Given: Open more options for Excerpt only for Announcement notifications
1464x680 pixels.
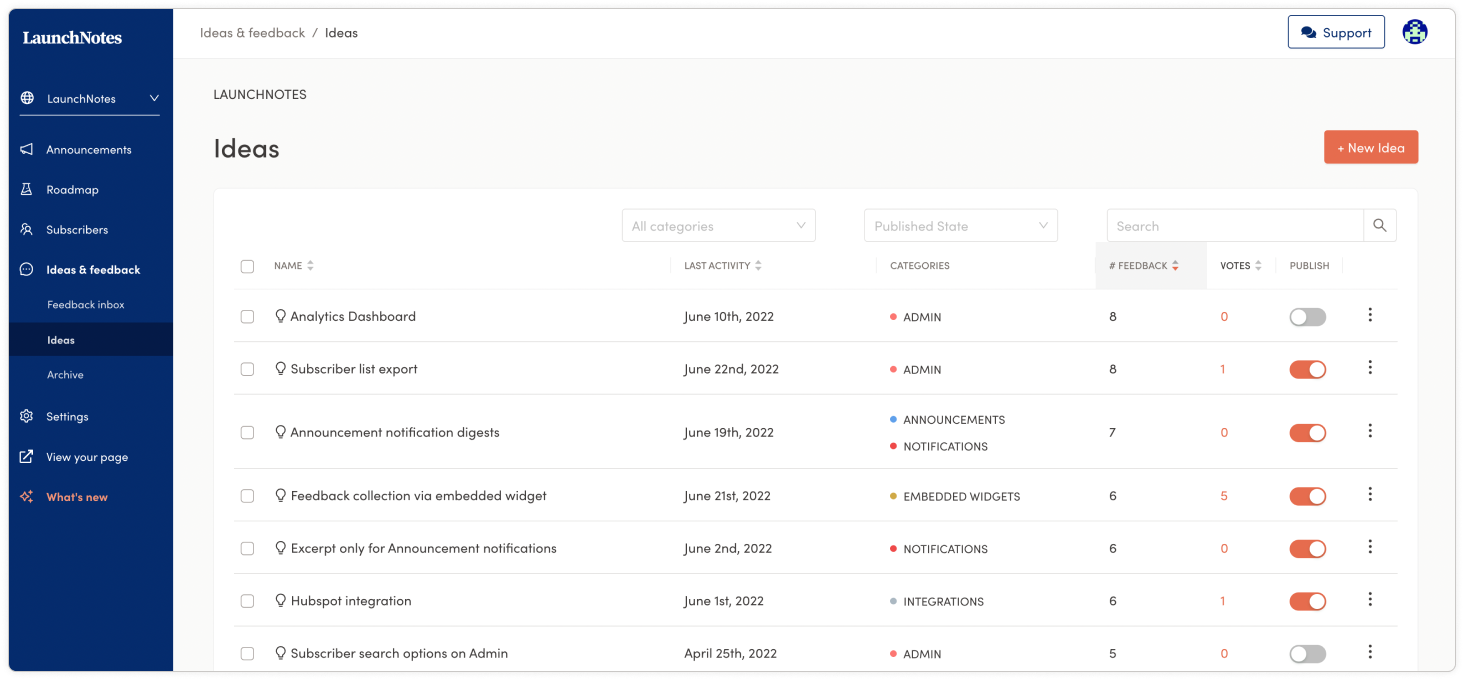Looking at the screenshot, I should 1370,547.
